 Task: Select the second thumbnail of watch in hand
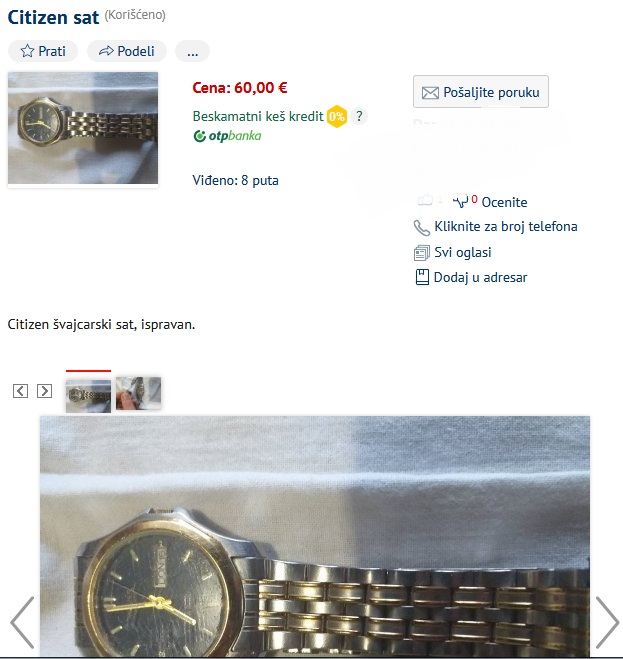138,393
